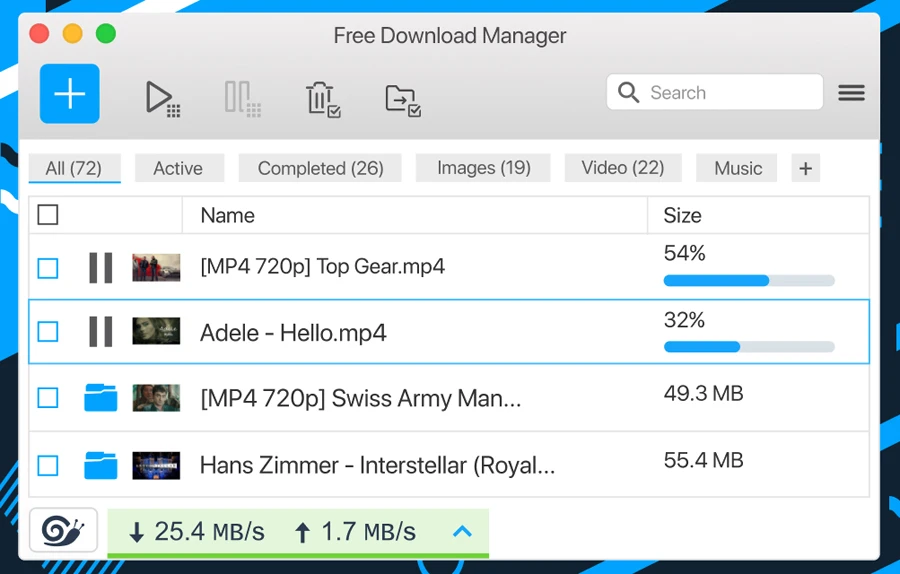Click the Interstellar thumbnail

pyautogui.click(x=156, y=465)
